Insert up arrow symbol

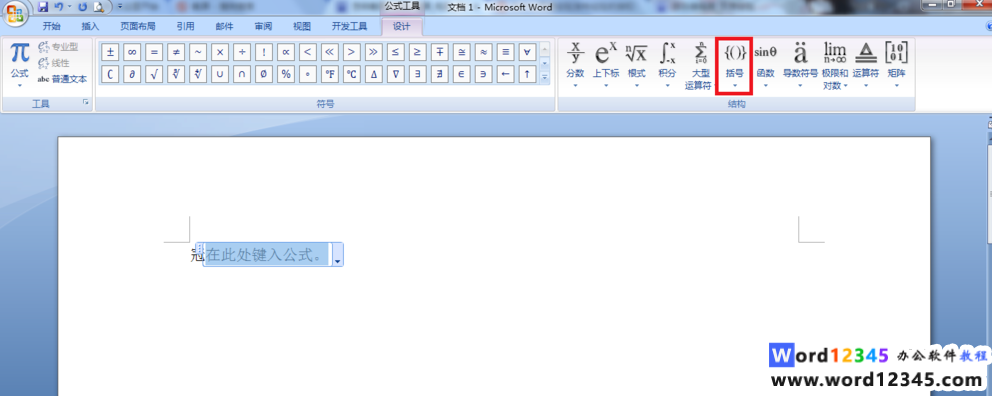click(x=526, y=74)
